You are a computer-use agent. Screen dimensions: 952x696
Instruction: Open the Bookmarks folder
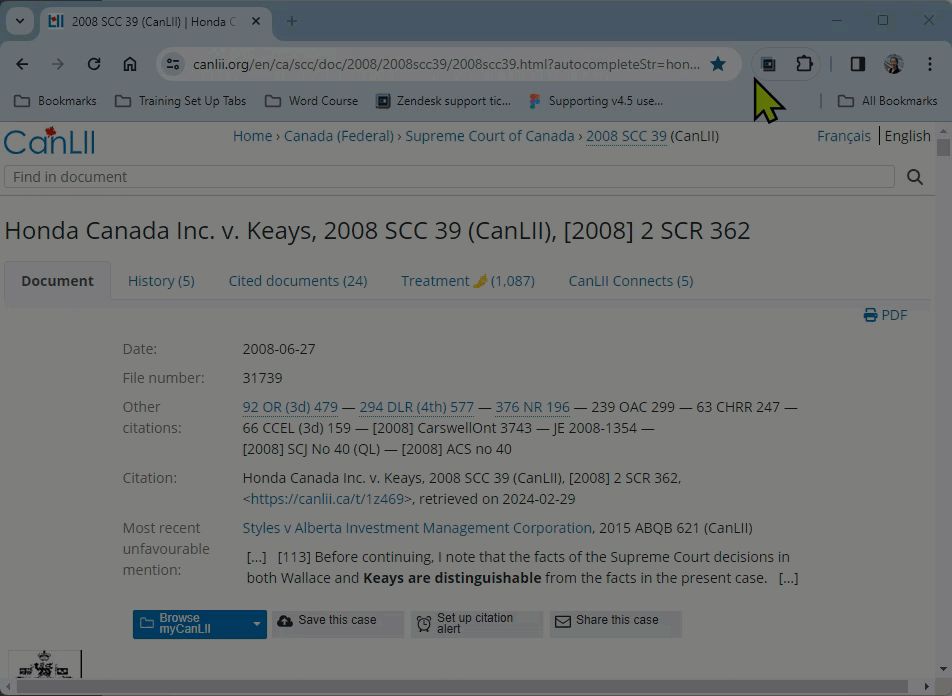click(x=55, y=101)
